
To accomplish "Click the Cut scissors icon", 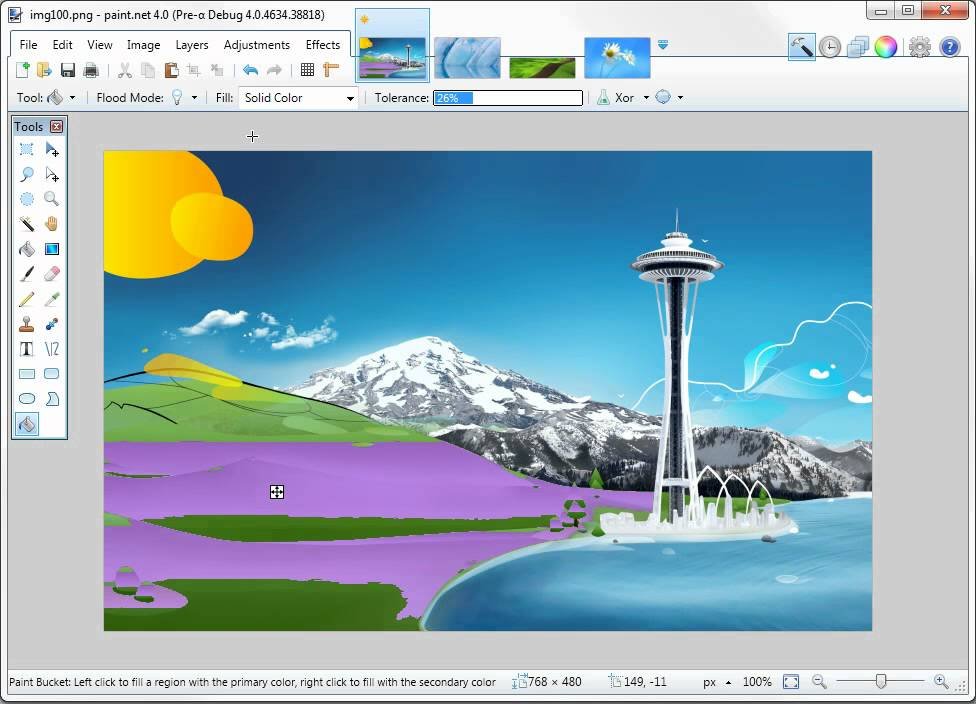I will coord(125,70).
